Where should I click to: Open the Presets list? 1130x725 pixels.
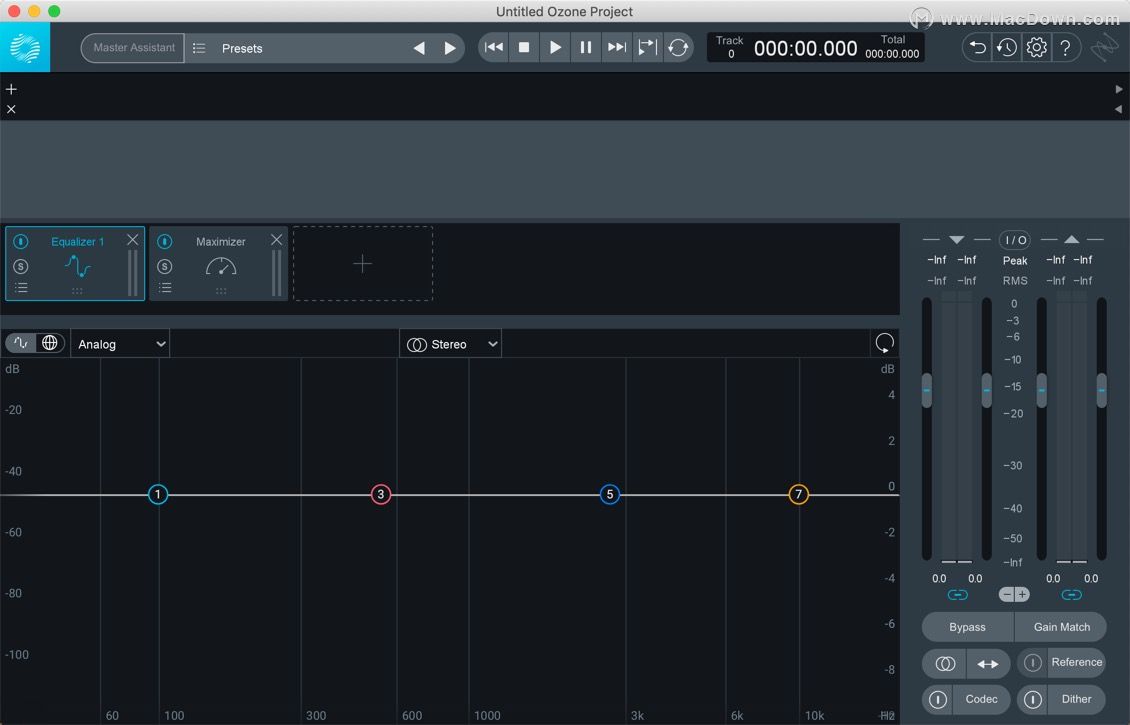pyautogui.click(x=242, y=48)
